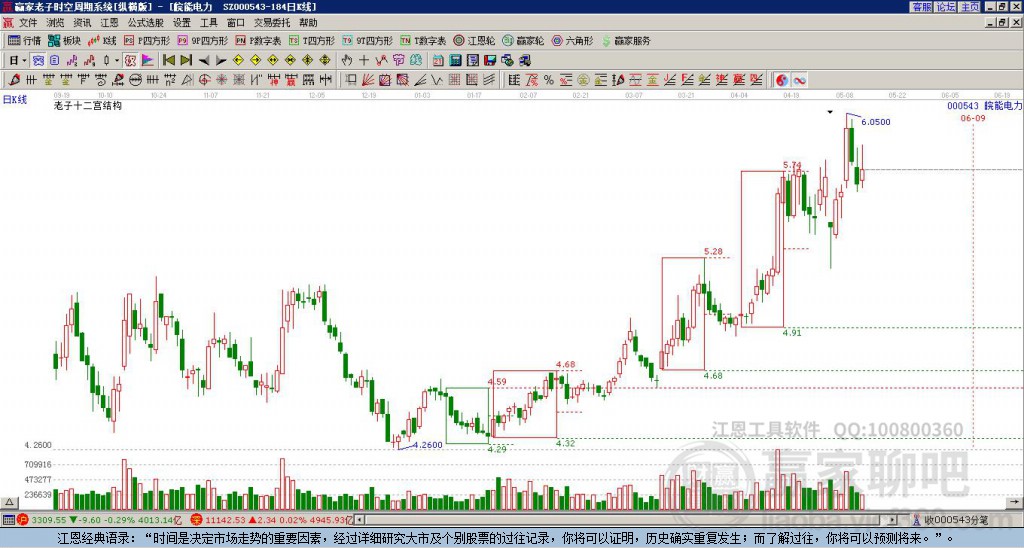Image resolution: width=1024 pixels, height=548 pixels.
Task: Open the P数字表 tool
Action: (259, 40)
